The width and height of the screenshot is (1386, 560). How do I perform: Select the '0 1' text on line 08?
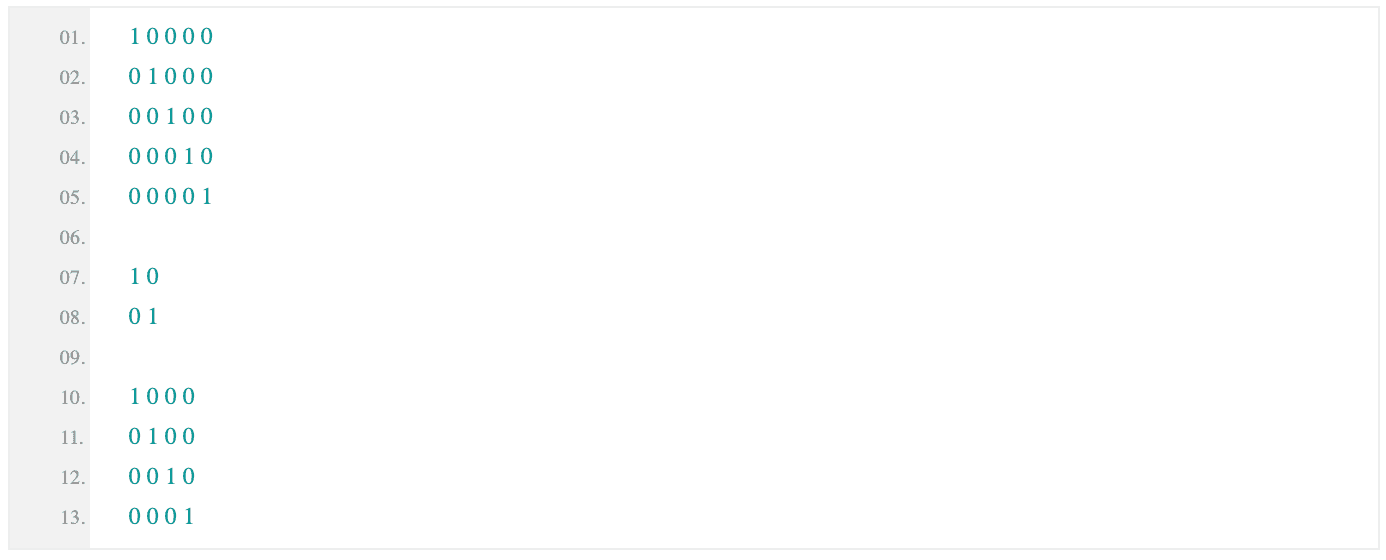pos(144,317)
